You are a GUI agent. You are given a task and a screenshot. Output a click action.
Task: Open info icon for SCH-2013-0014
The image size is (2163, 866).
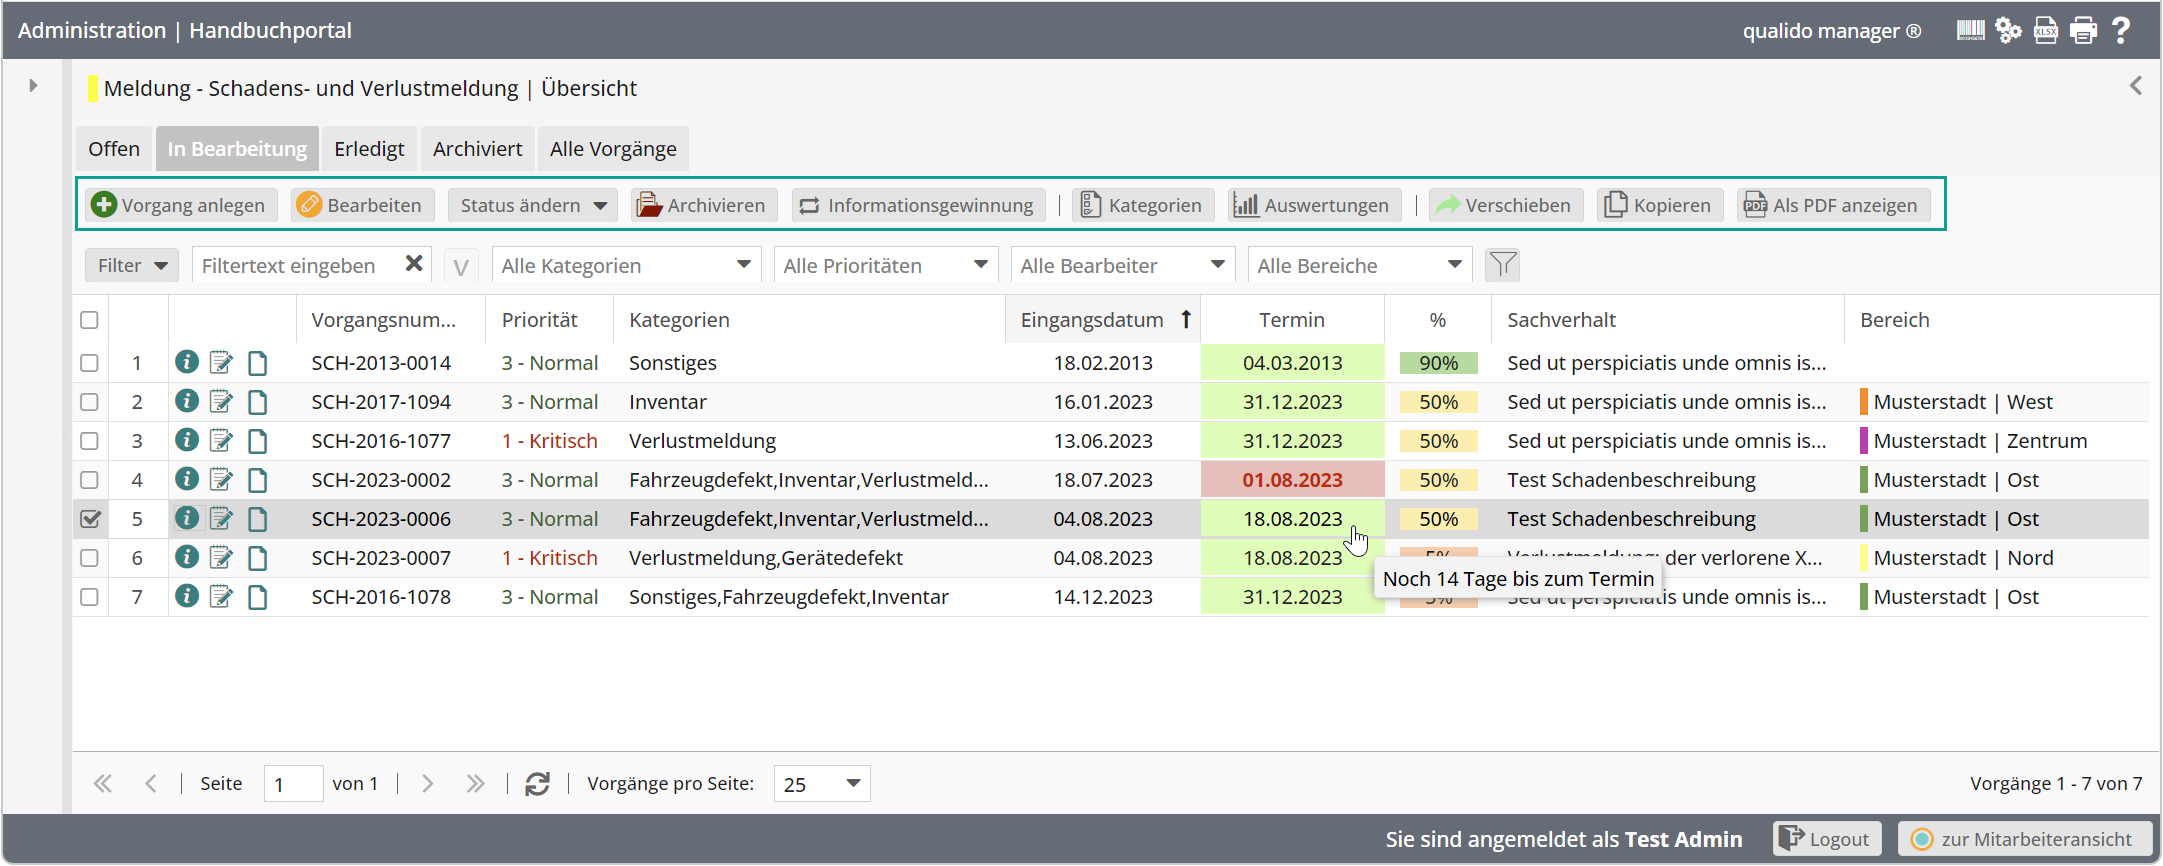[x=187, y=362]
